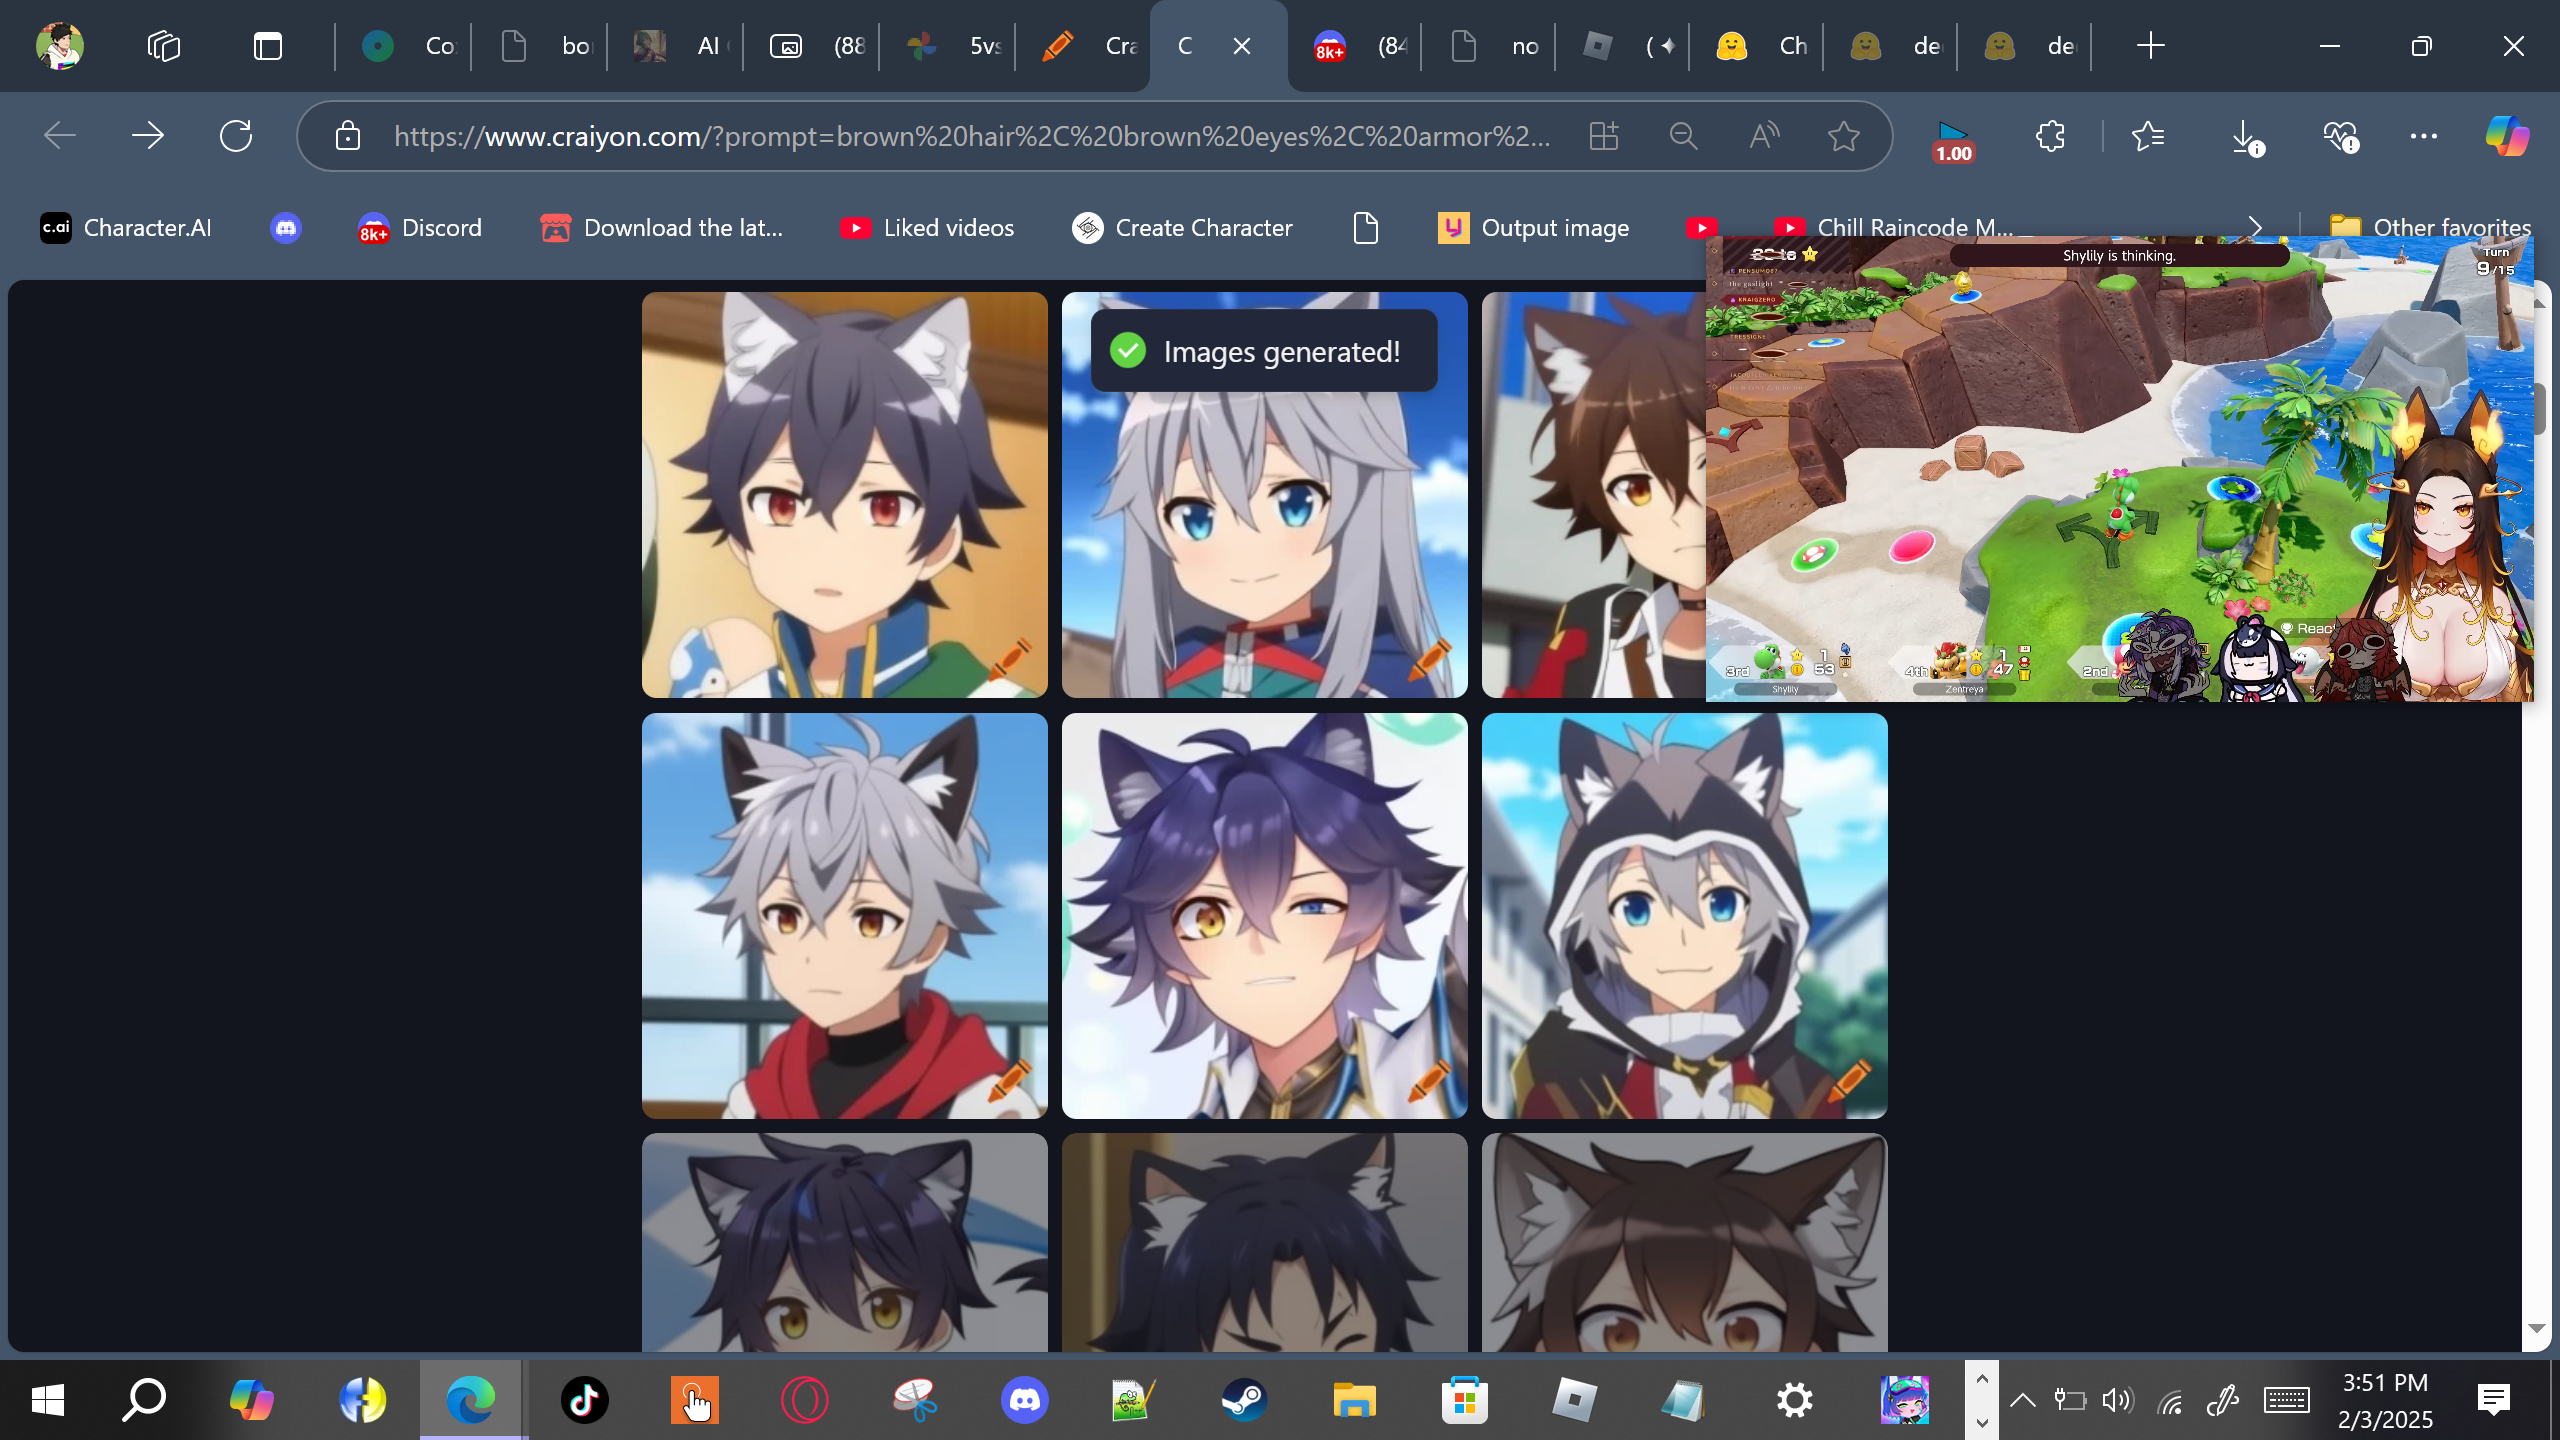Open the Discord bookmark with 8k+ badge

click(420, 228)
